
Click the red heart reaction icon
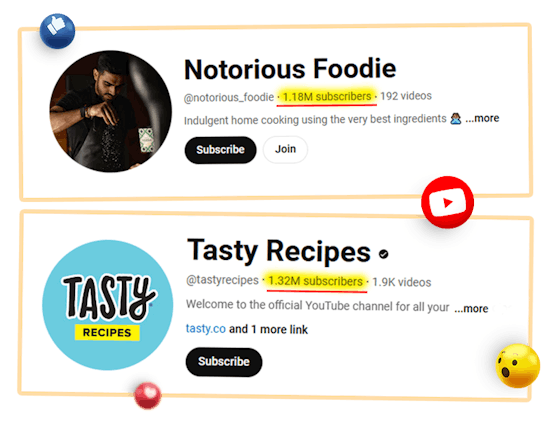click(x=148, y=395)
